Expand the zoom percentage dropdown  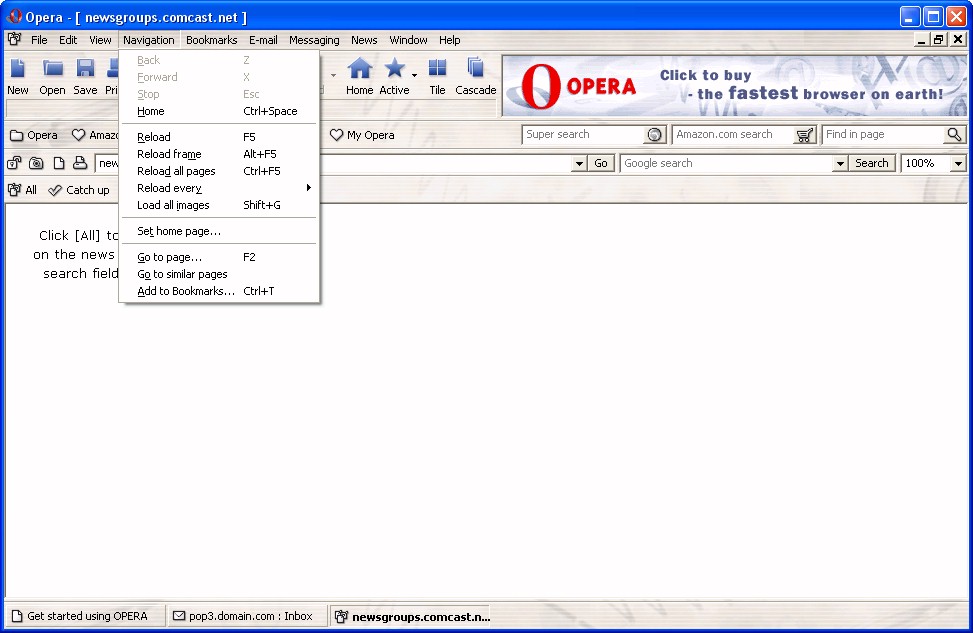point(958,163)
